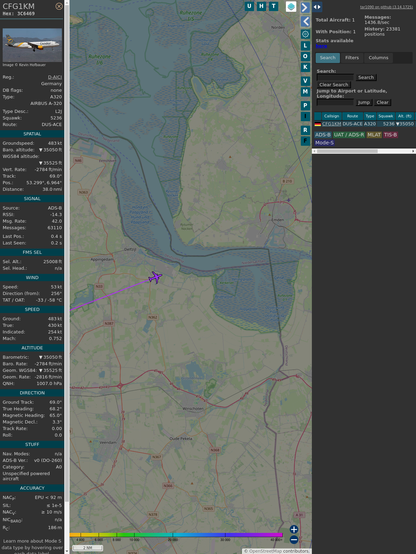Click the M map option button

click(x=305, y=92)
